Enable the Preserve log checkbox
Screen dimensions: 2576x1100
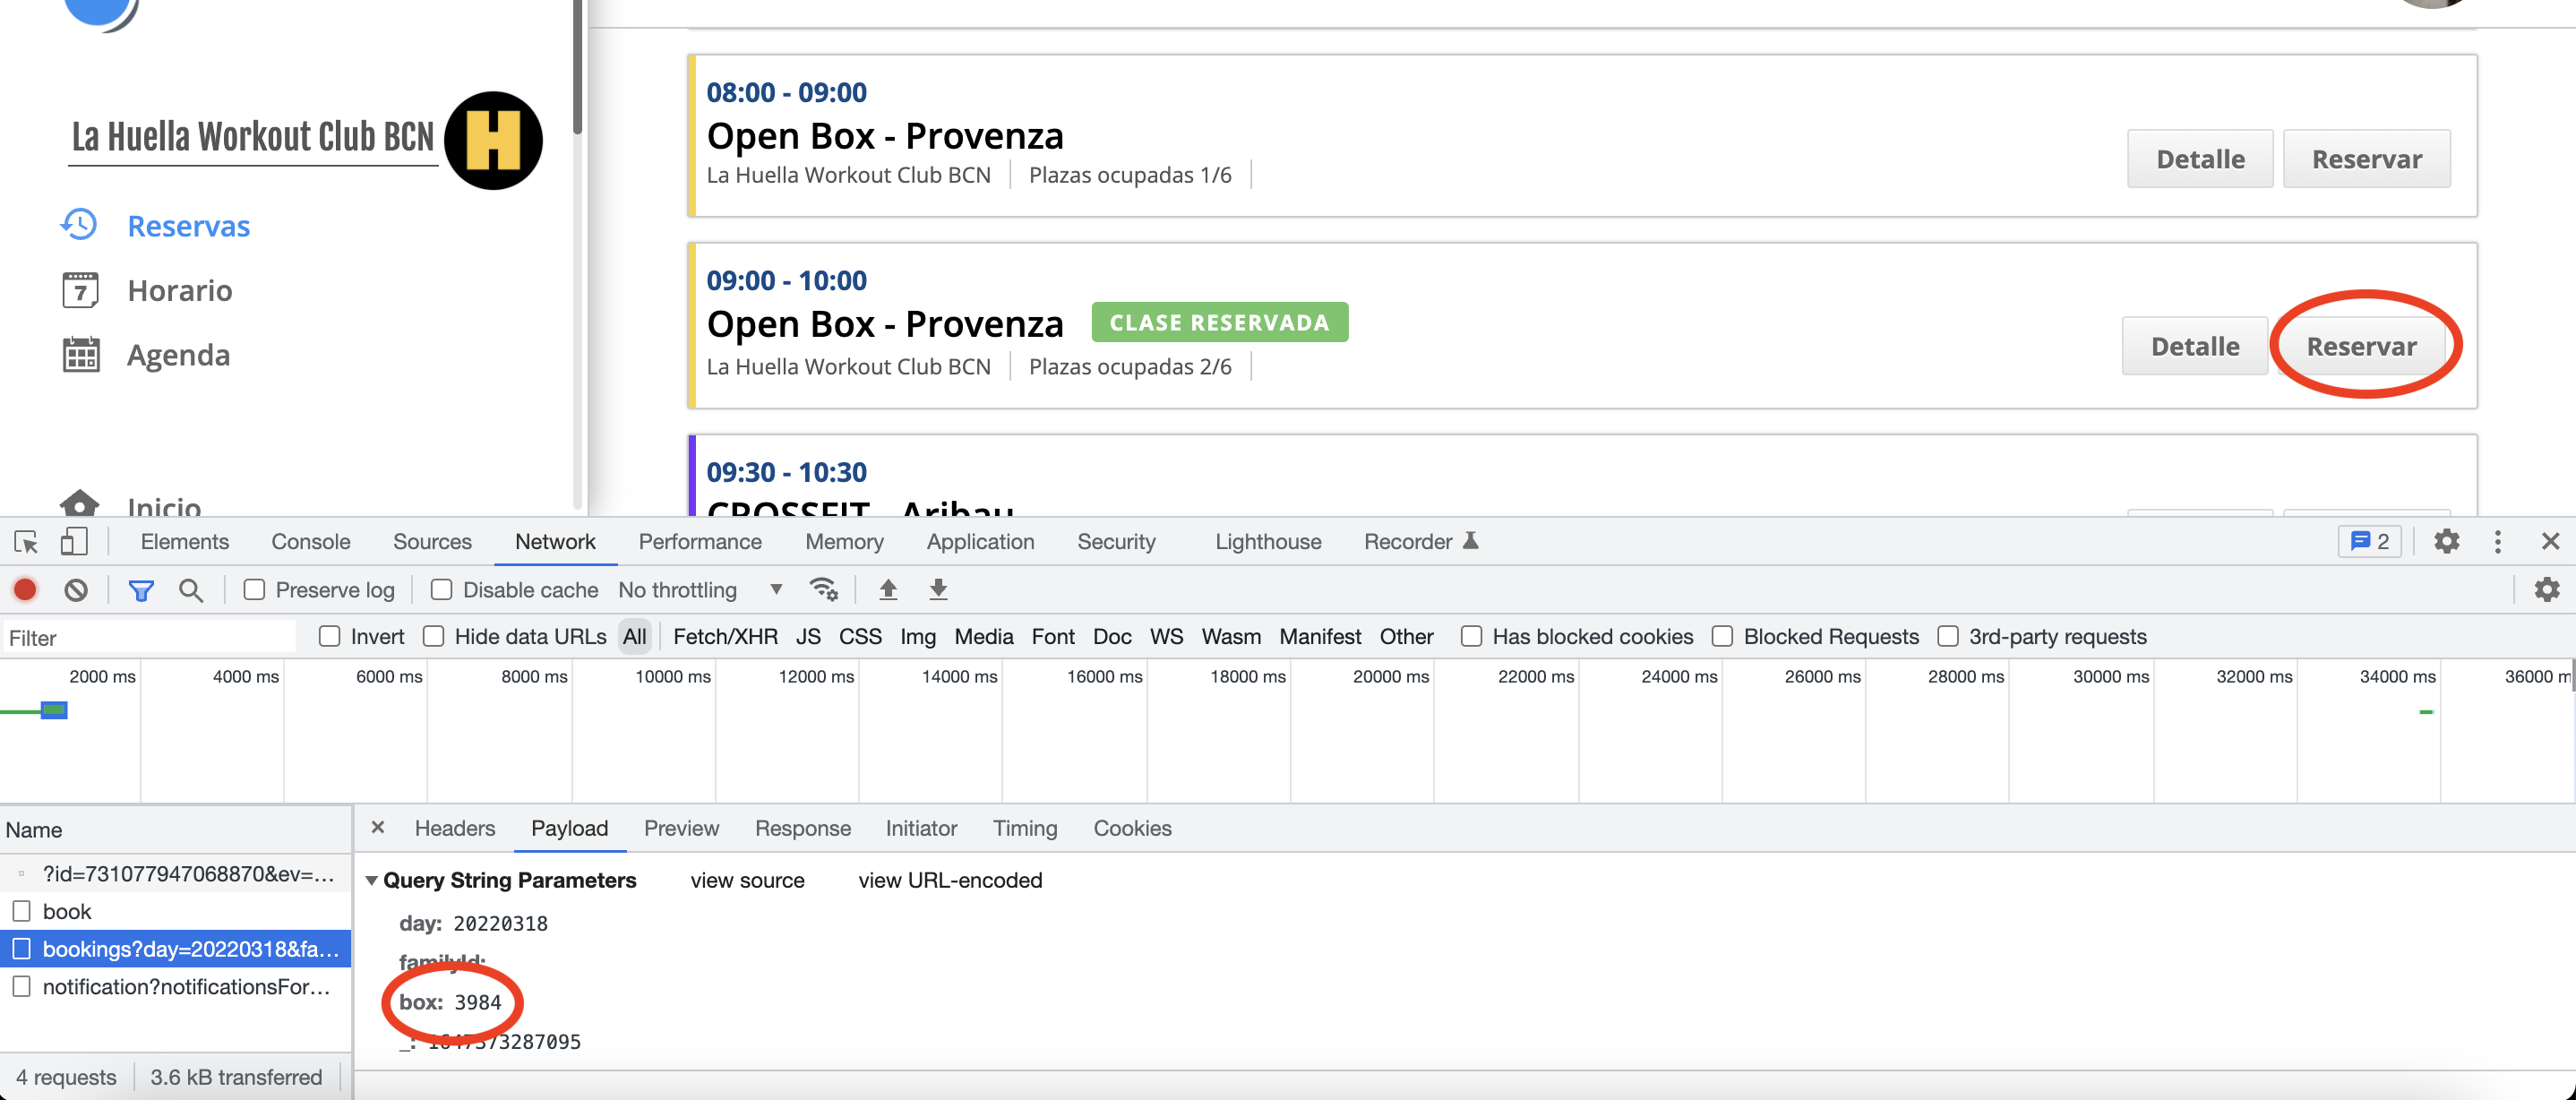(255, 590)
